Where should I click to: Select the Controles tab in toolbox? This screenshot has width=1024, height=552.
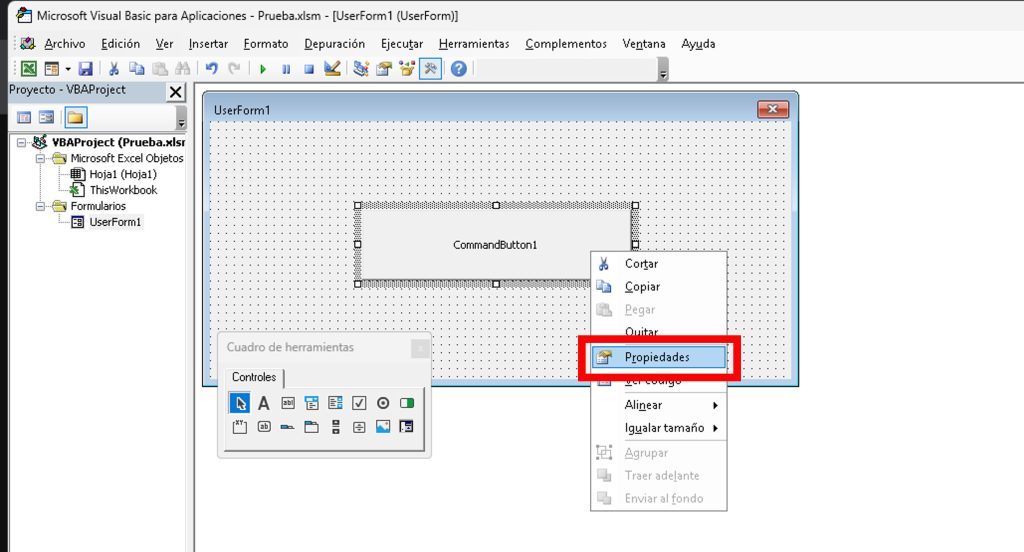click(253, 377)
